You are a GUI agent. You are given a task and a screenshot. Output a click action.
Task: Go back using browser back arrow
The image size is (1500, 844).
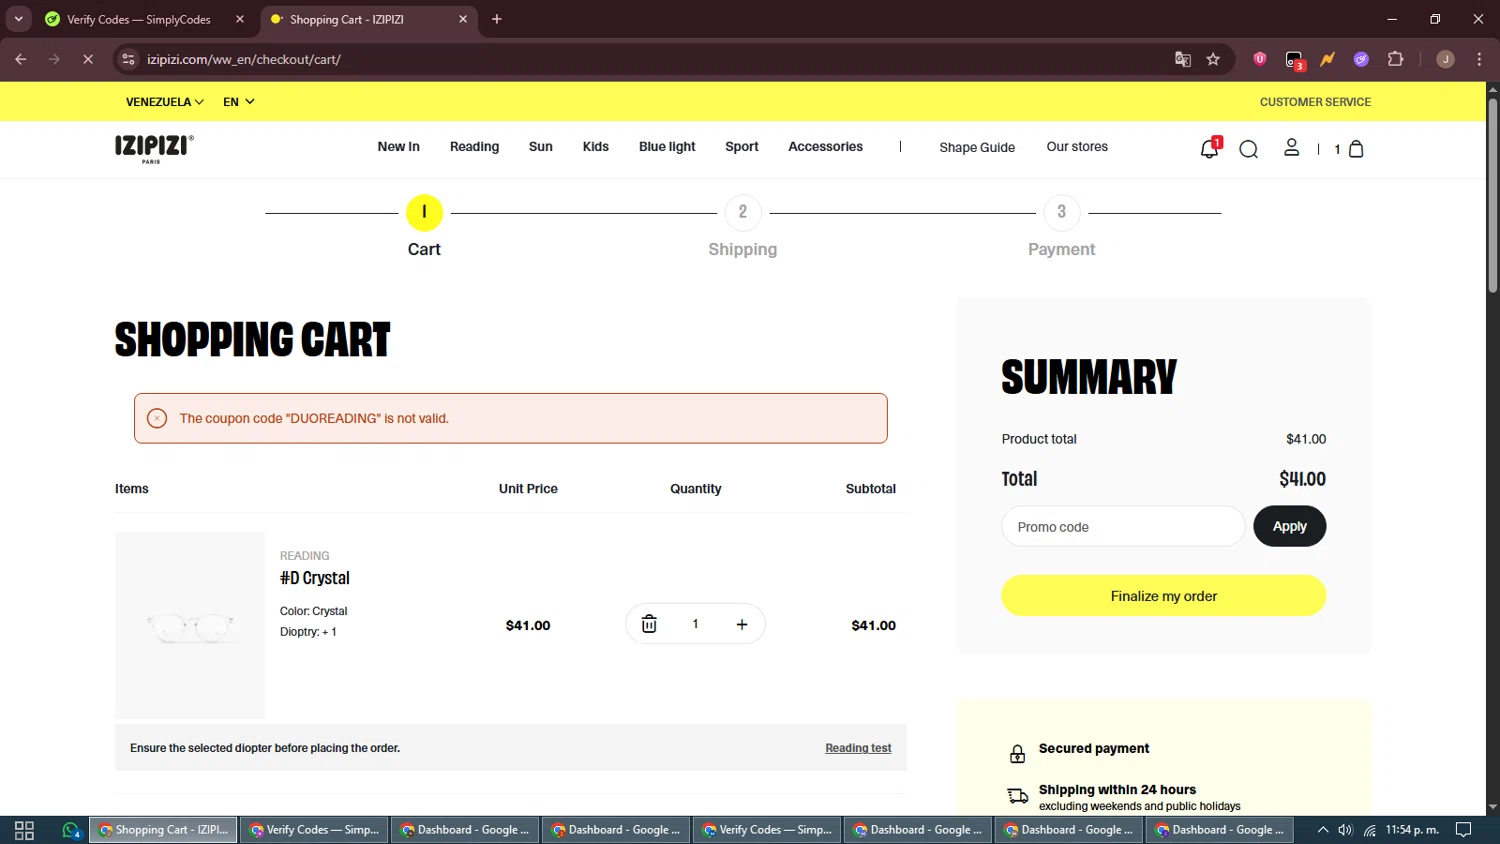coord(21,60)
